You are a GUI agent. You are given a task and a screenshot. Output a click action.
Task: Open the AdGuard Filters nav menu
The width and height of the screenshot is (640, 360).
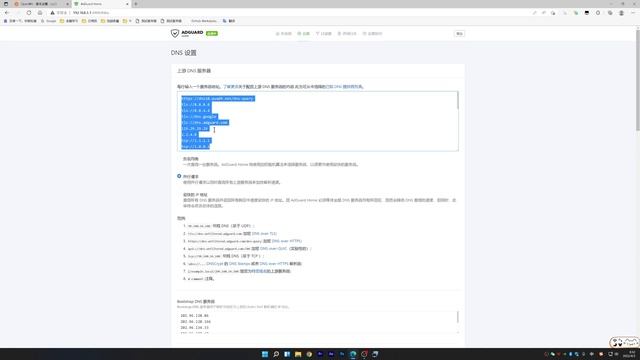coord(323,33)
